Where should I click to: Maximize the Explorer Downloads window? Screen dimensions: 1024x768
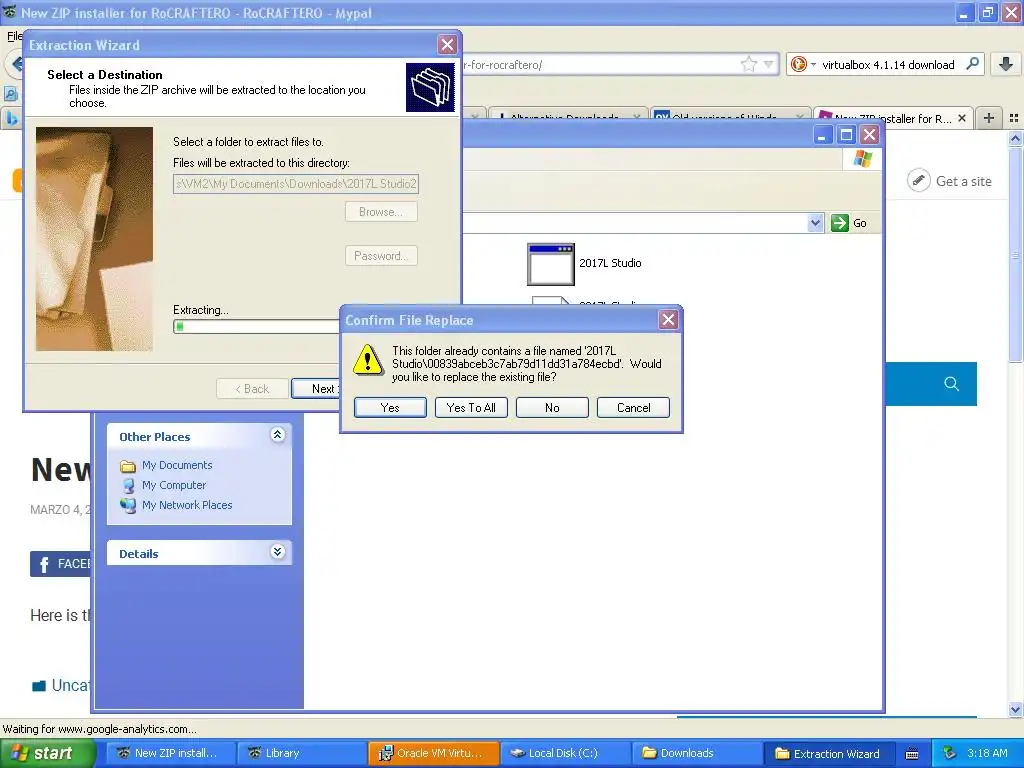point(846,135)
